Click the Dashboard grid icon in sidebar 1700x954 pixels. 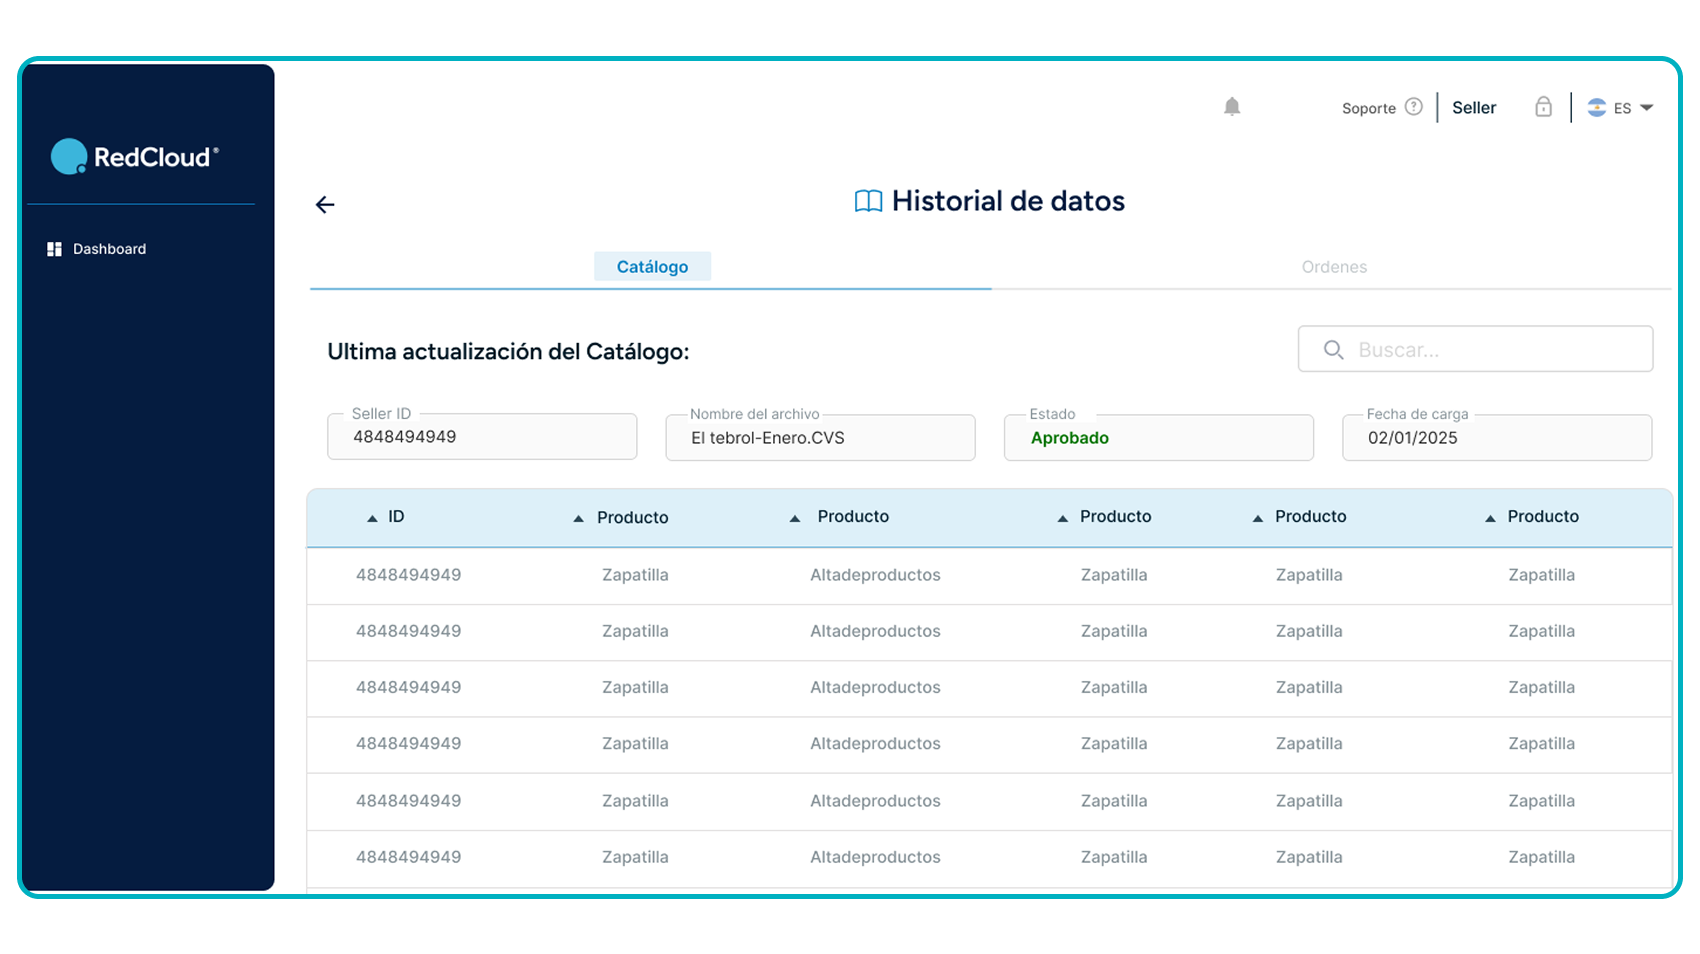coord(55,249)
